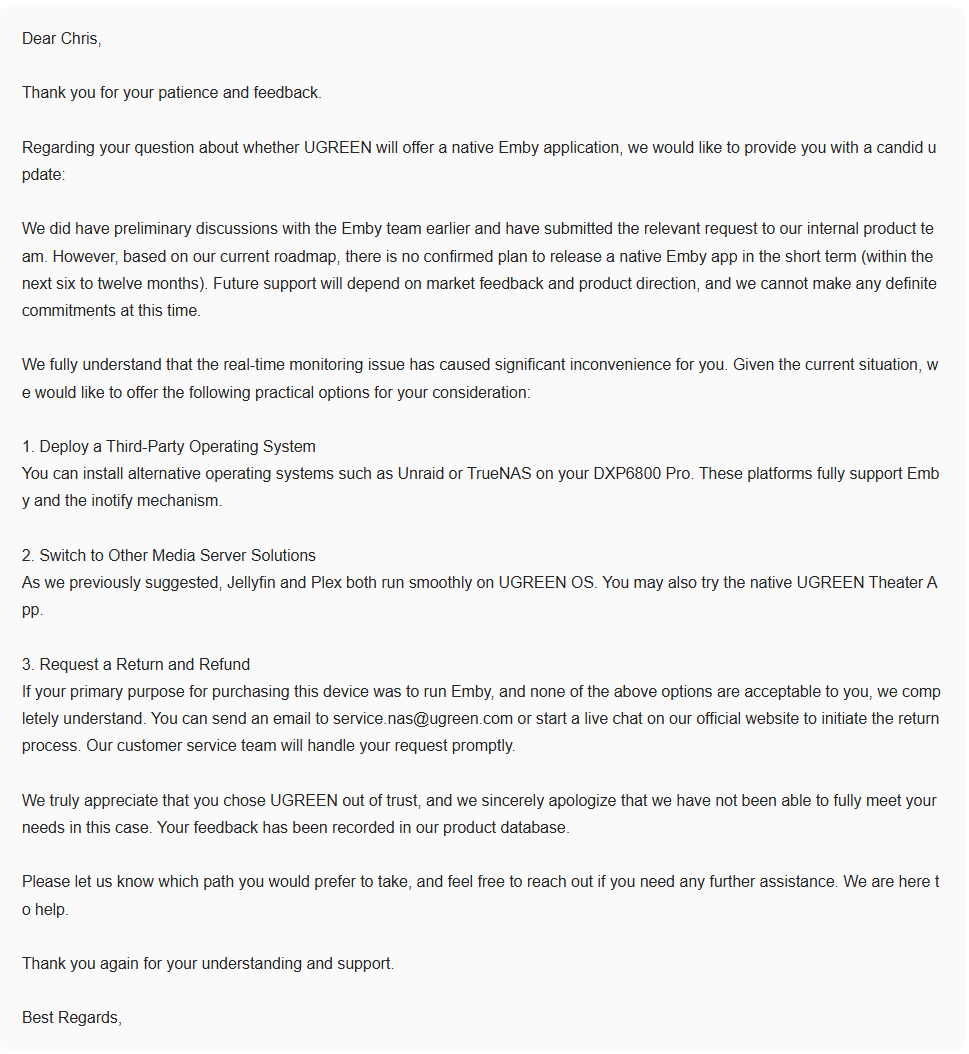Image resolution: width=969 pixels, height=1054 pixels.
Task: Click 'commitments at this time.' line
Action: [112, 311]
